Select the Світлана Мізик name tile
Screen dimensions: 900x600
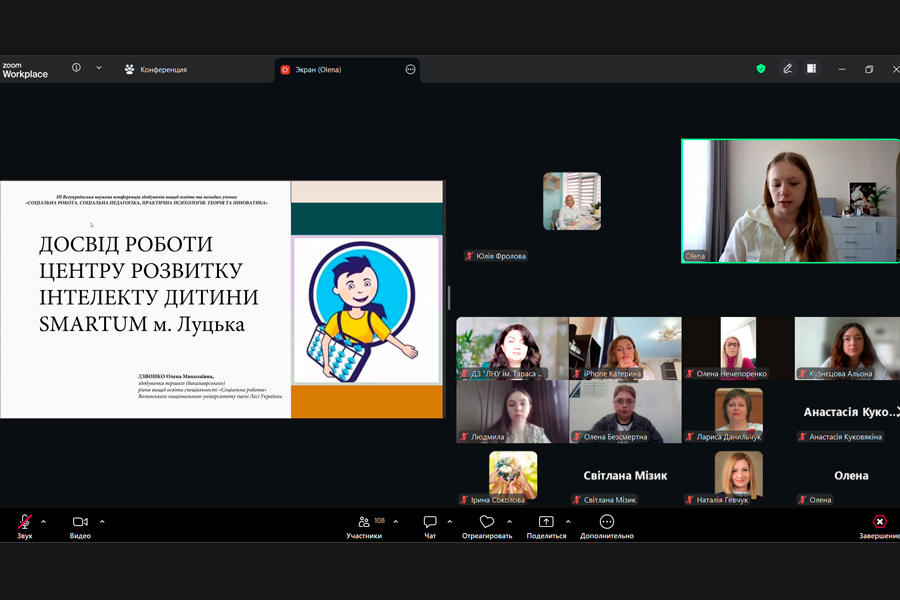(x=625, y=475)
